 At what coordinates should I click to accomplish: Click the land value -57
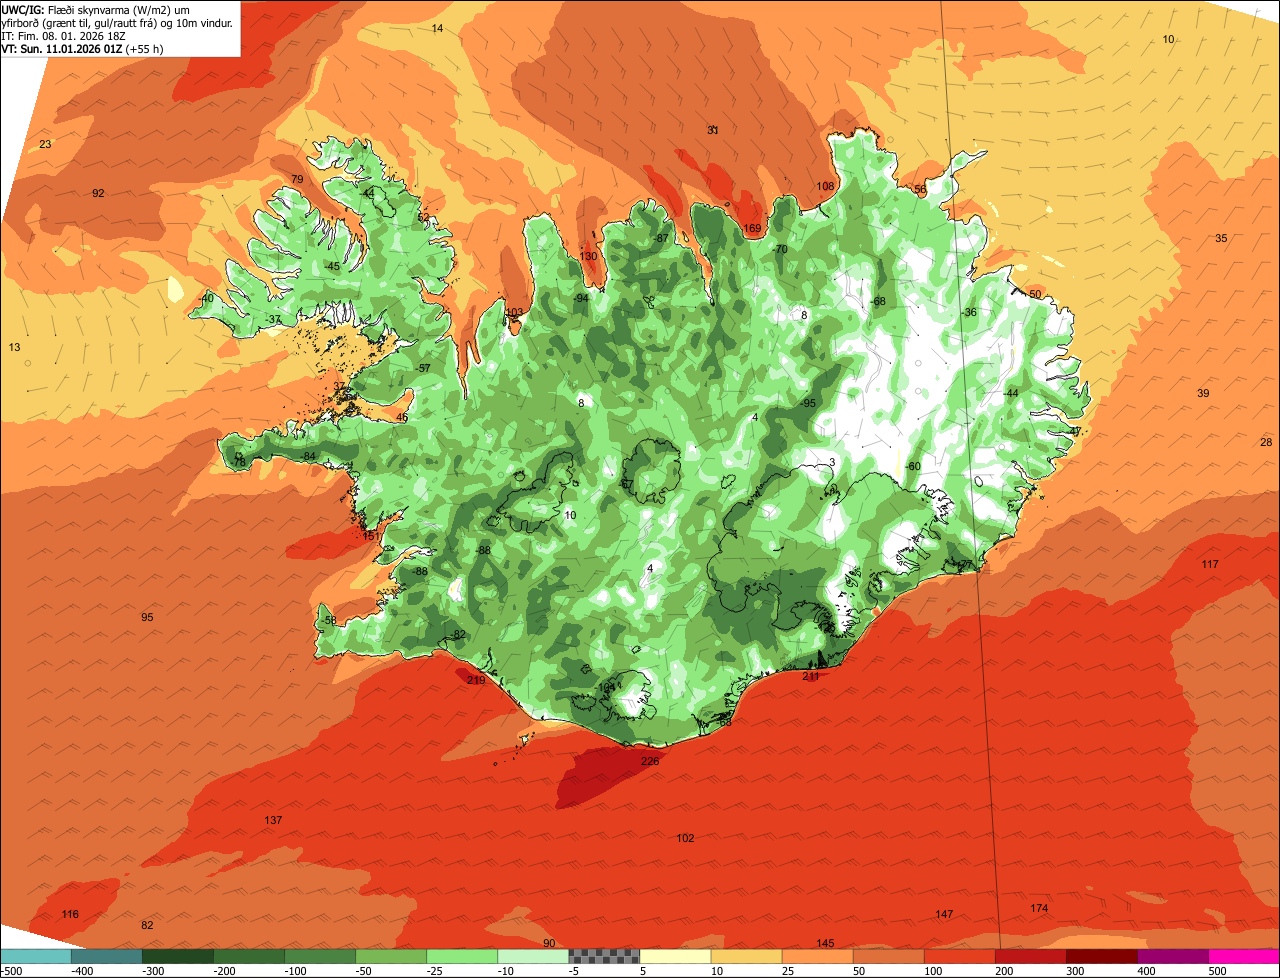(x=424, y=368)
